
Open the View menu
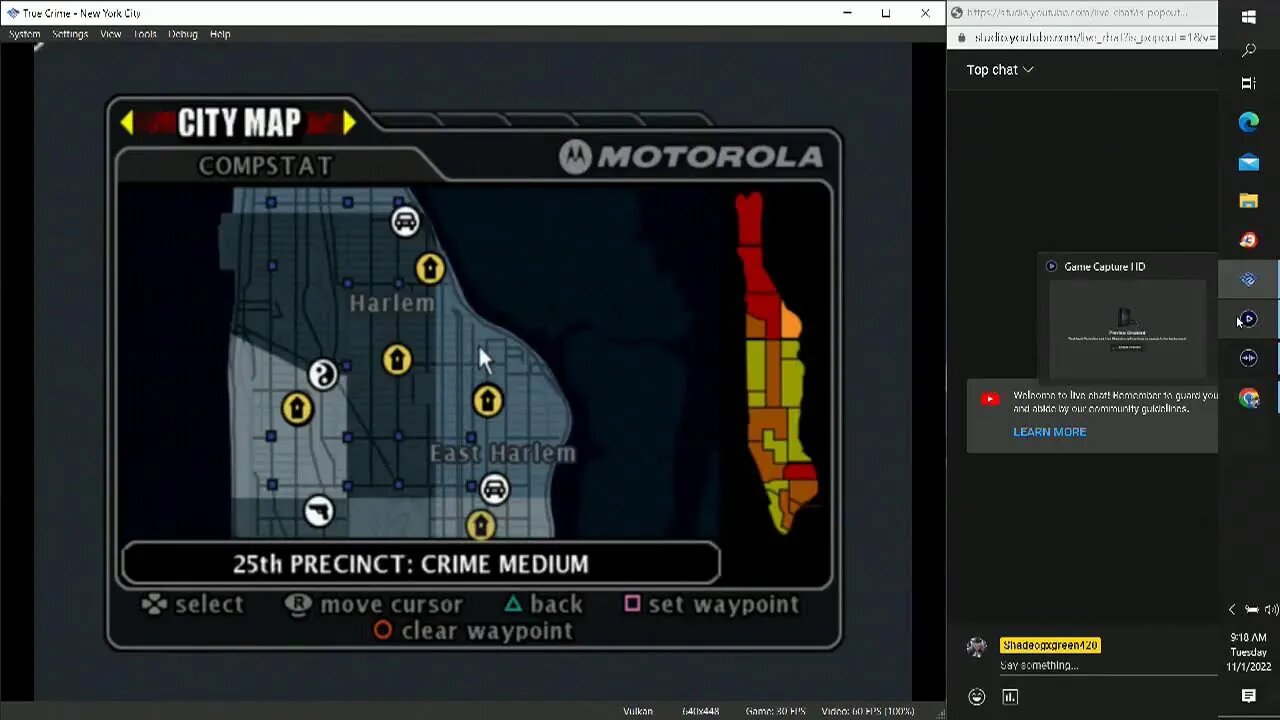click(x=110, y=34)
